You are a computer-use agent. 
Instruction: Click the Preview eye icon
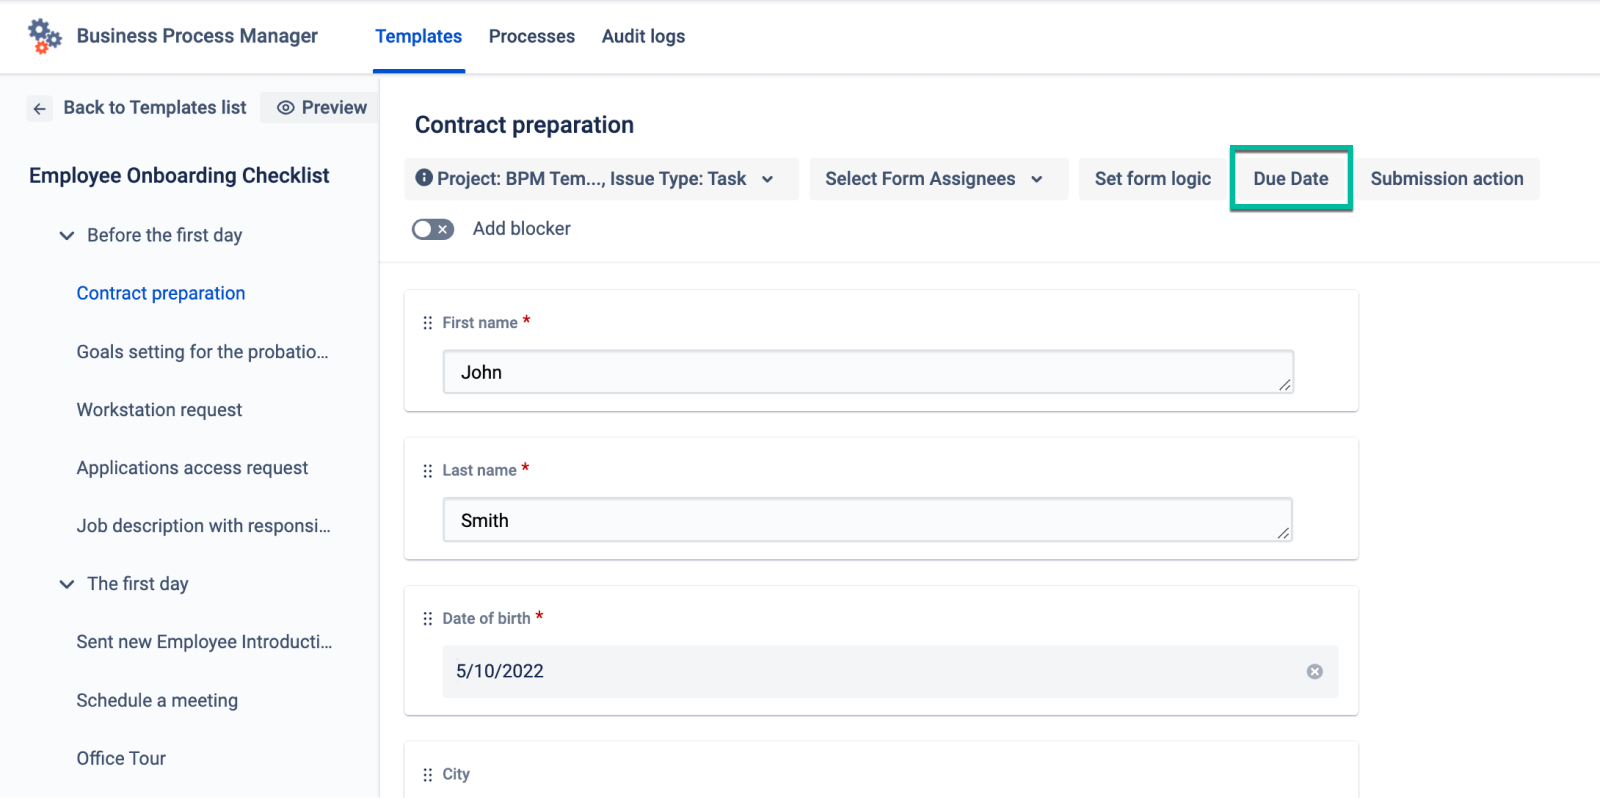coord(286,108)
